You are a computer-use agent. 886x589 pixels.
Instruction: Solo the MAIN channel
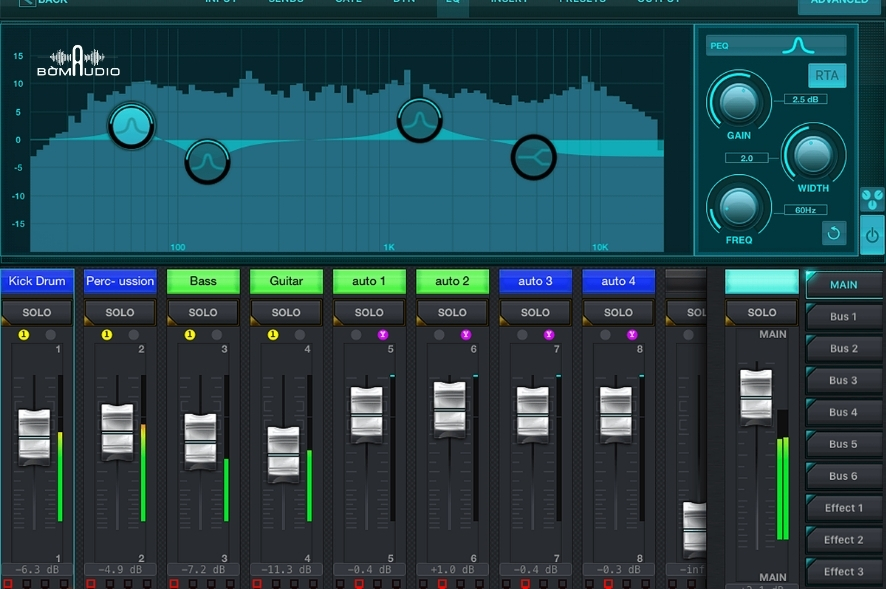762,313
